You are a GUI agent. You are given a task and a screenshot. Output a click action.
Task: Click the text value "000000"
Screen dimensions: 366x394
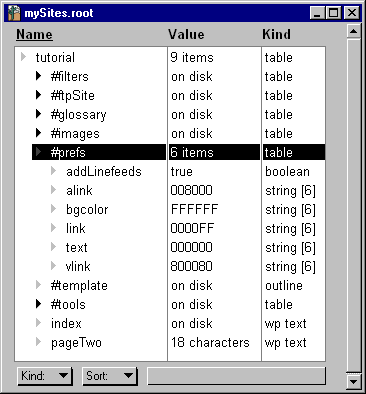click(x=191, y=247)
